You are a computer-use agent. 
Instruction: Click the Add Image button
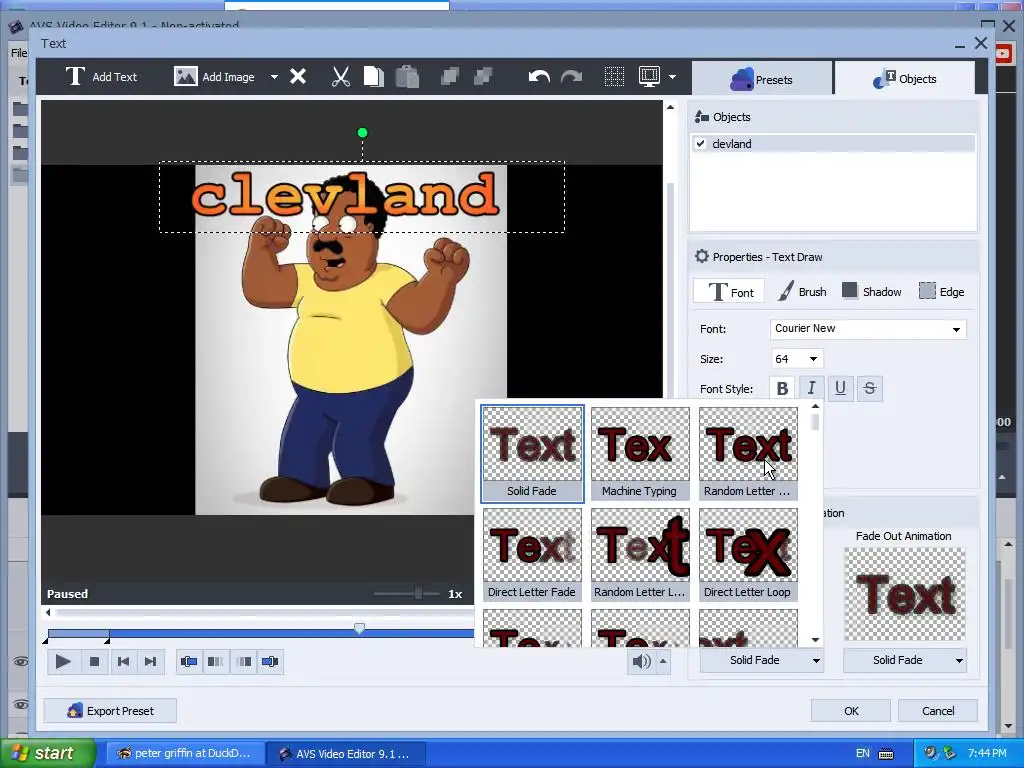click(x=214, y=77)
